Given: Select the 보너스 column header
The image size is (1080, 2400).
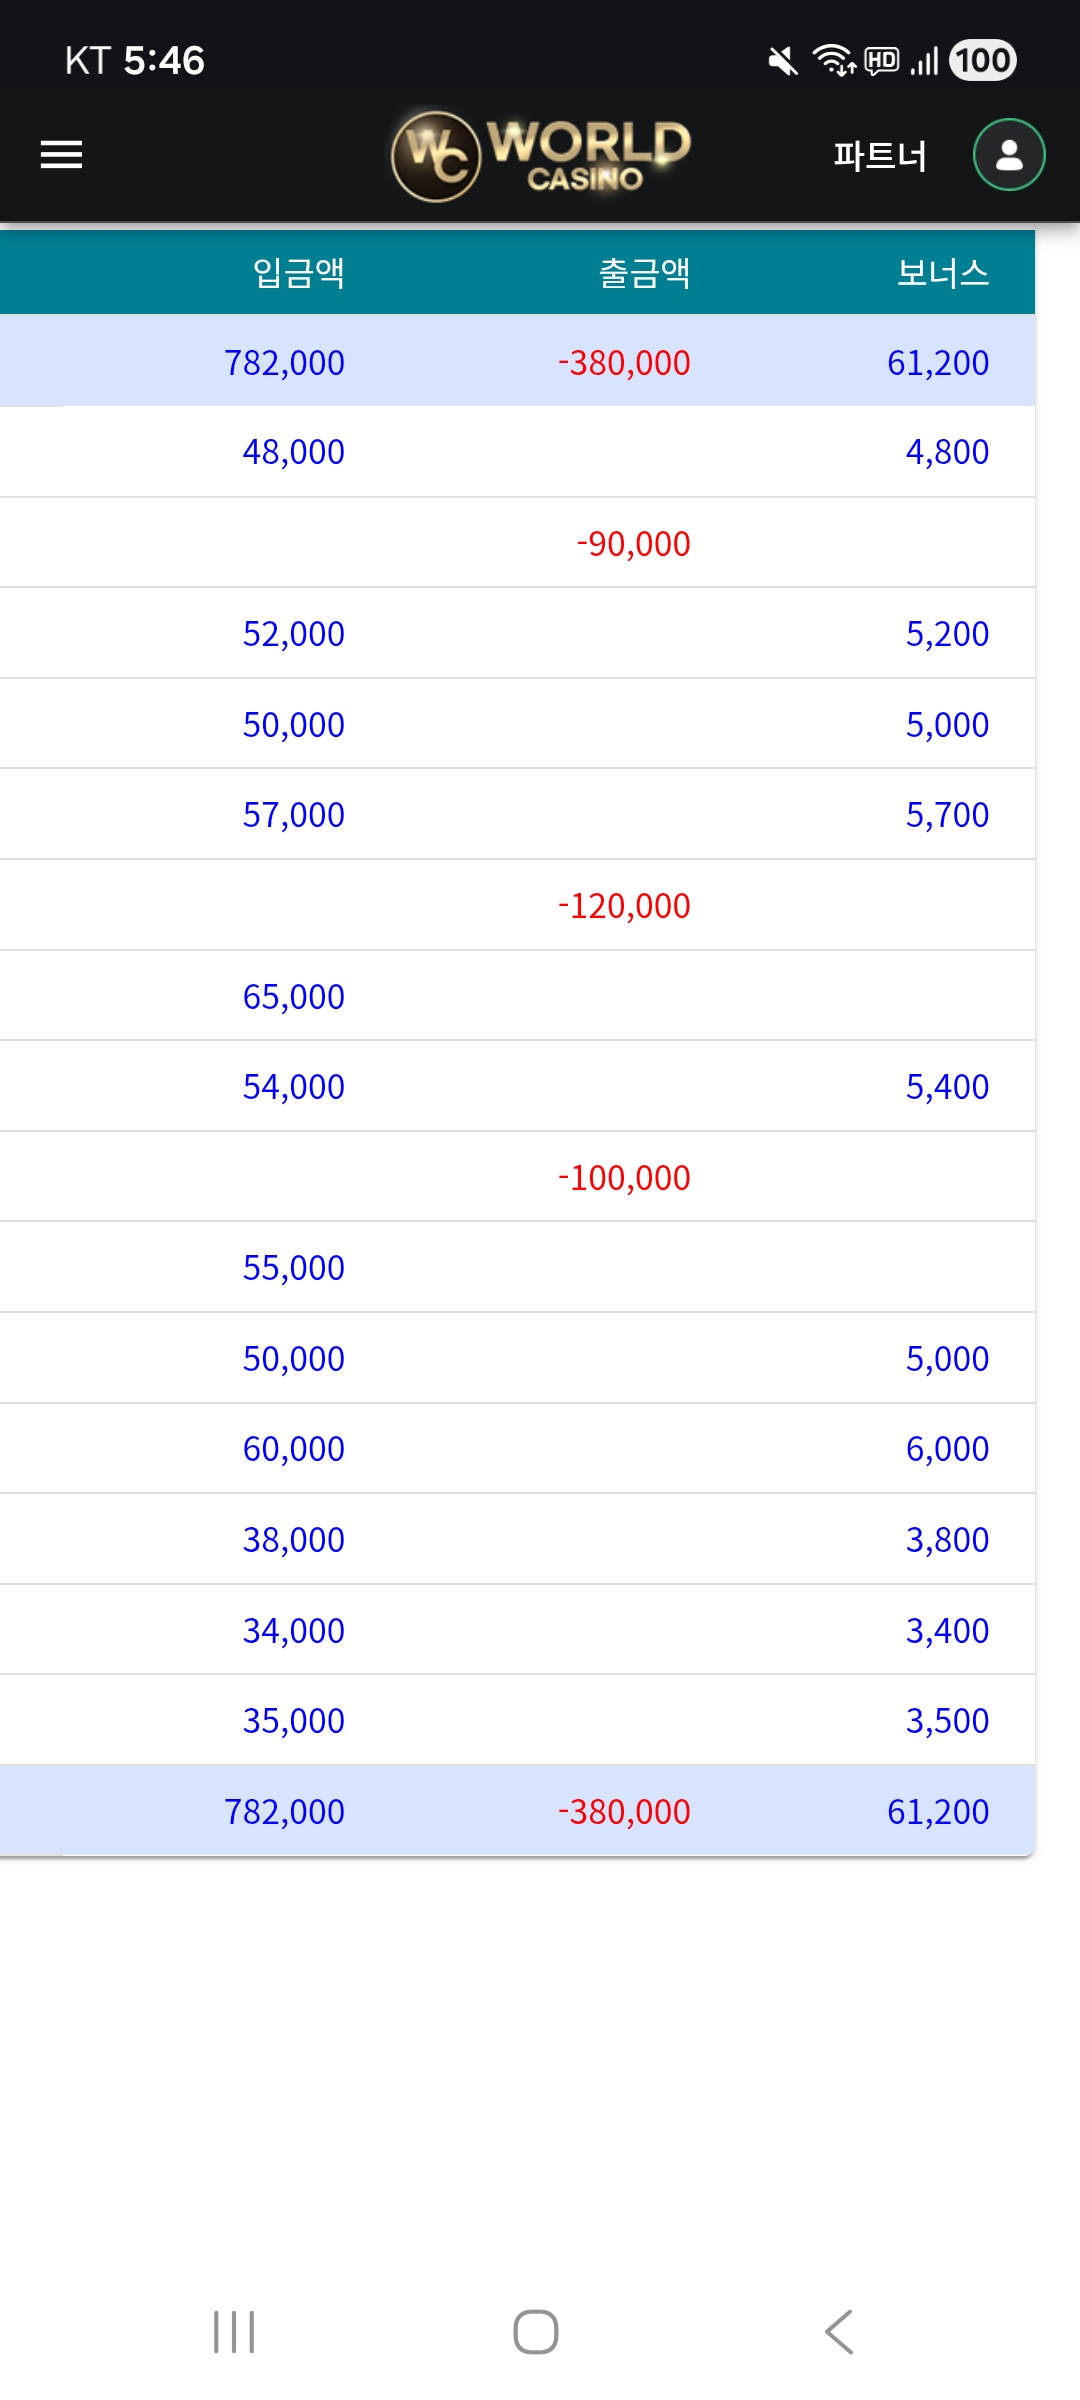Looking at the screenshot, I should click(942, 273).
